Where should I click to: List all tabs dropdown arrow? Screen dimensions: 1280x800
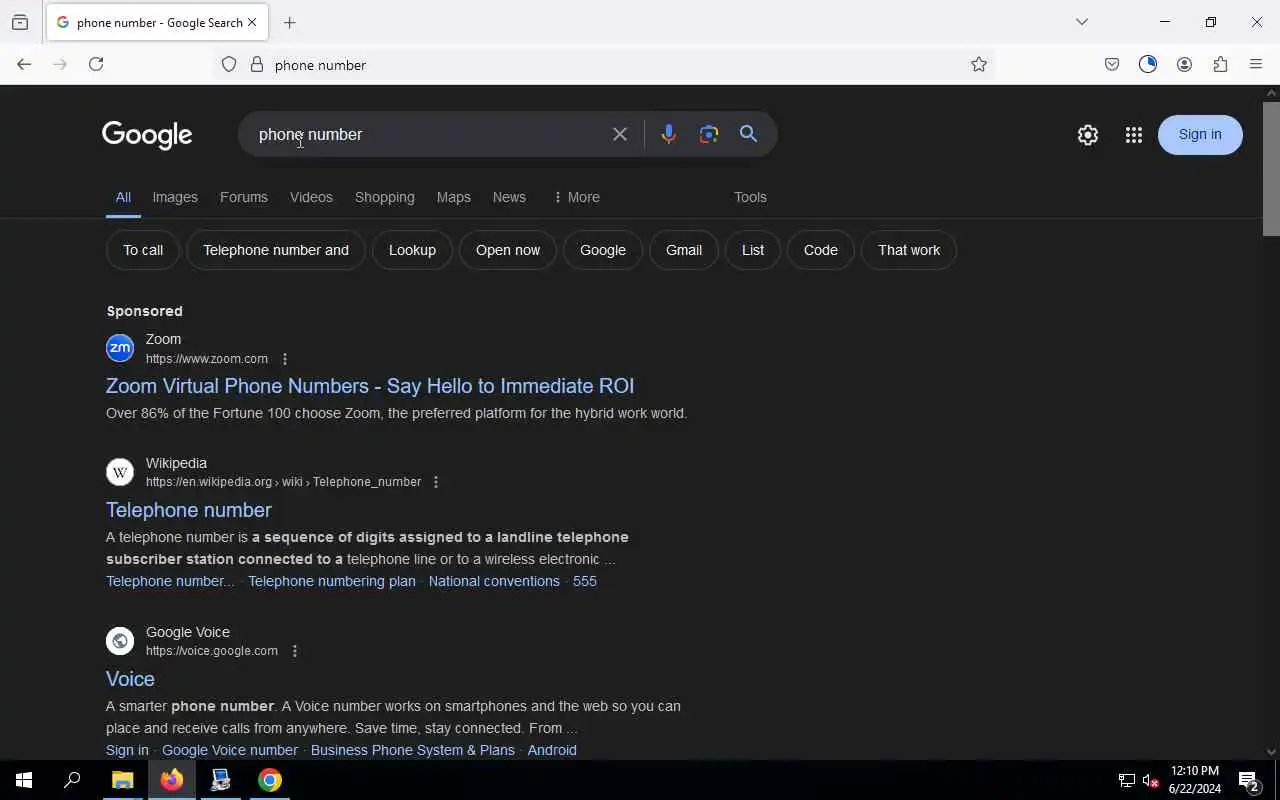[1082, 22]
